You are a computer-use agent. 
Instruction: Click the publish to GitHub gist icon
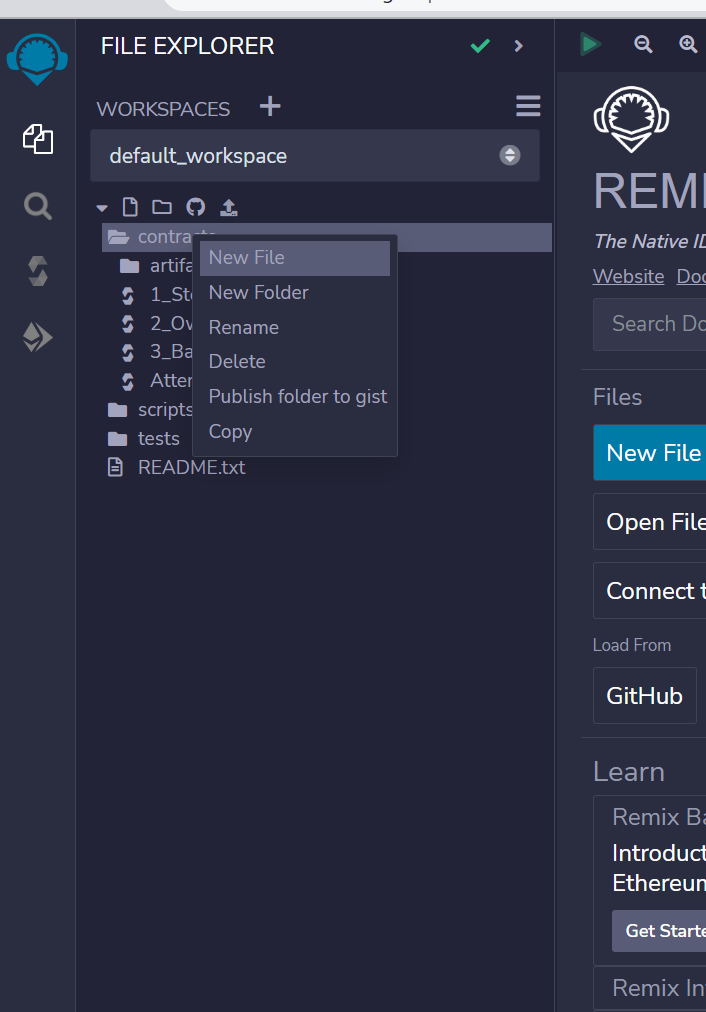point(196,207)
